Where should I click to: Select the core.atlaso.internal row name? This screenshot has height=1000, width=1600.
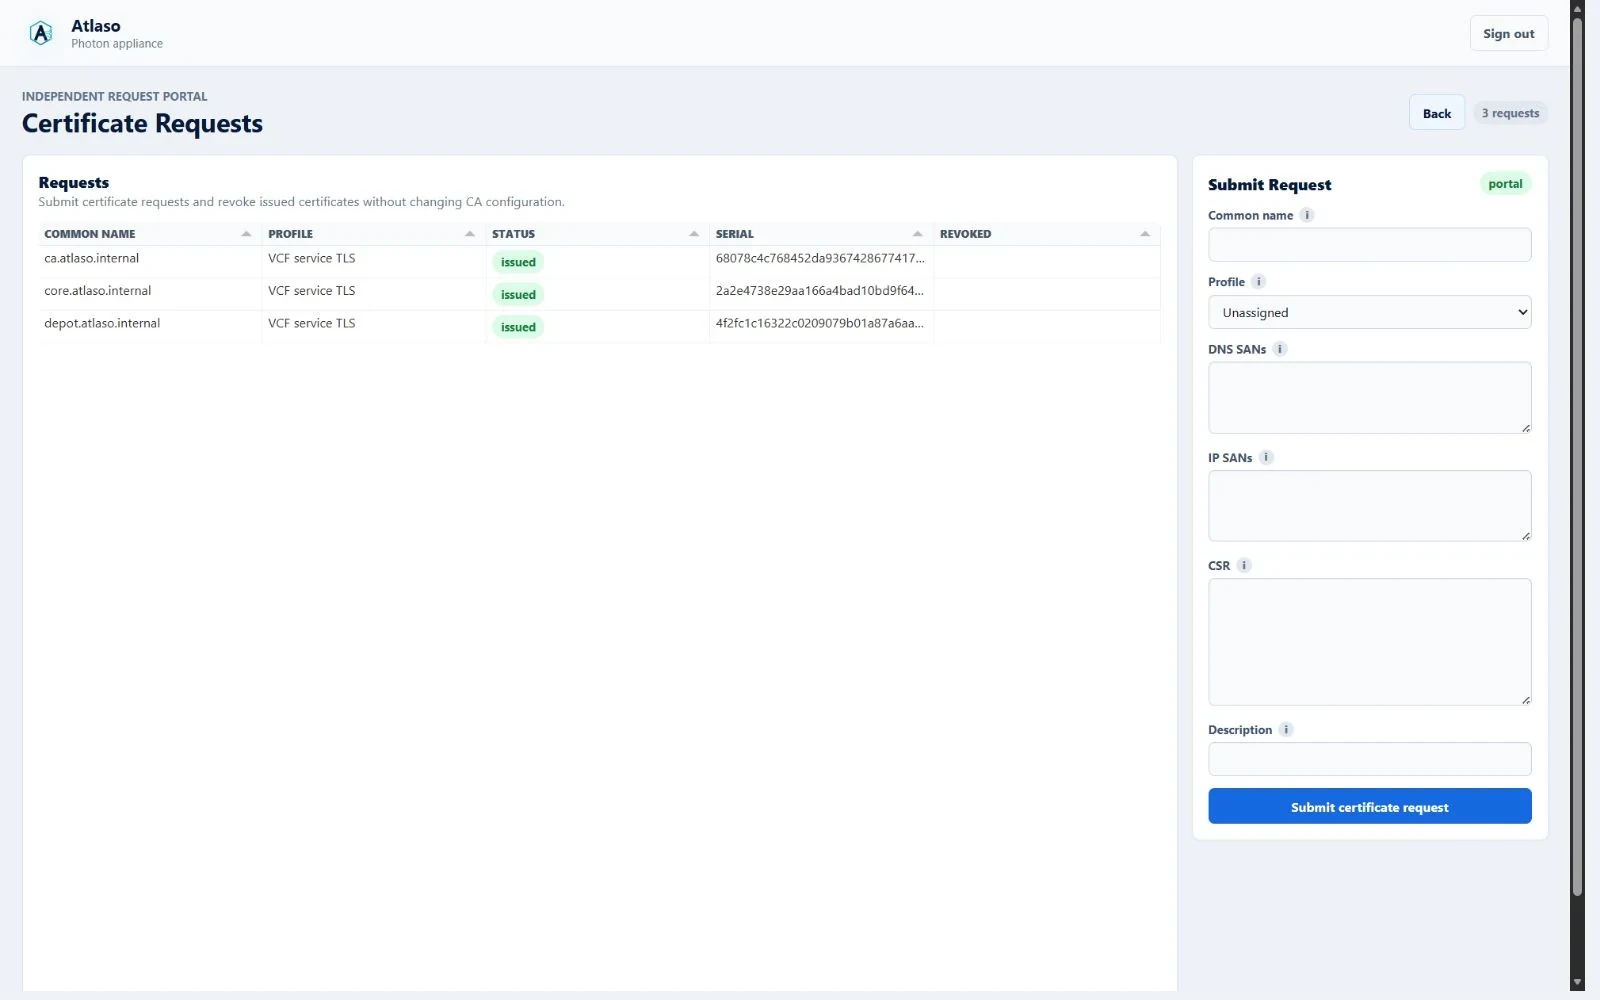click(x=97, y=291)
